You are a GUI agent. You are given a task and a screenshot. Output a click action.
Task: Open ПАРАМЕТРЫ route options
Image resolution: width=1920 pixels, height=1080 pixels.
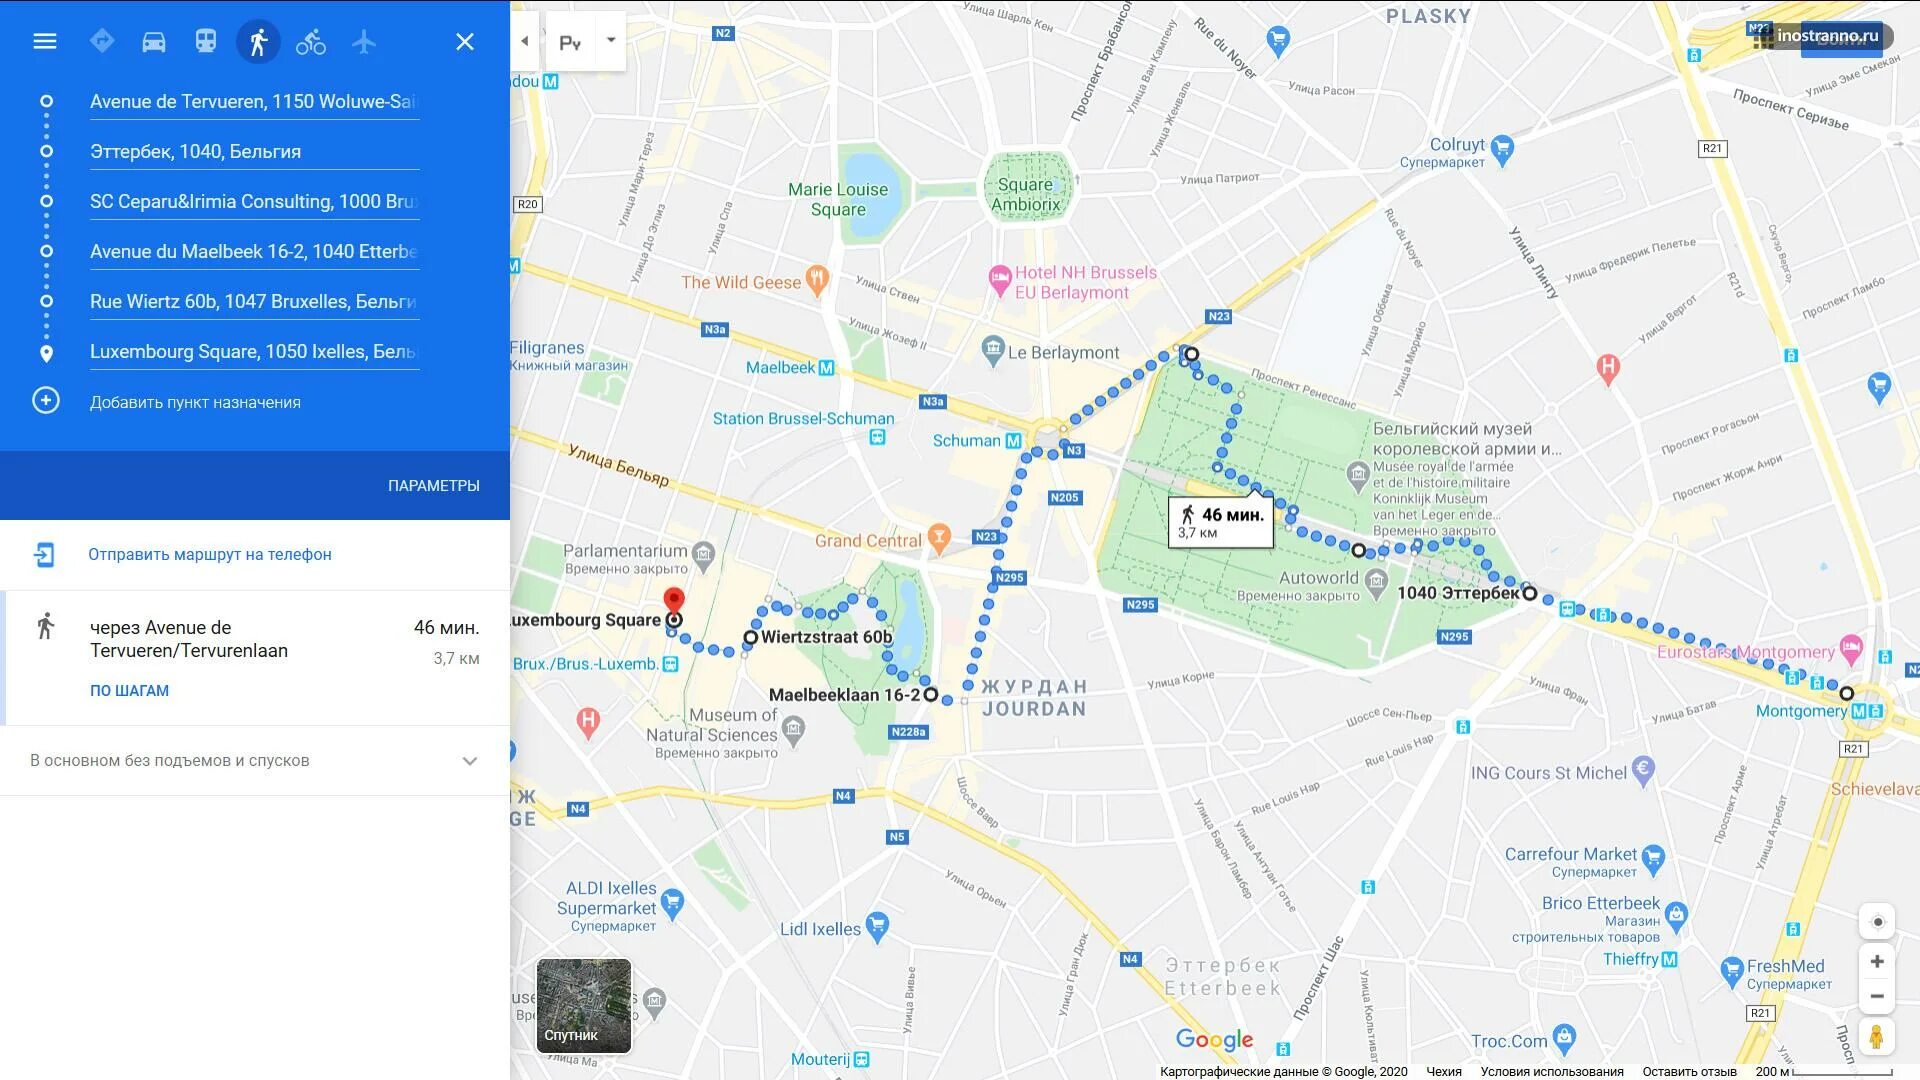[434, 485]
